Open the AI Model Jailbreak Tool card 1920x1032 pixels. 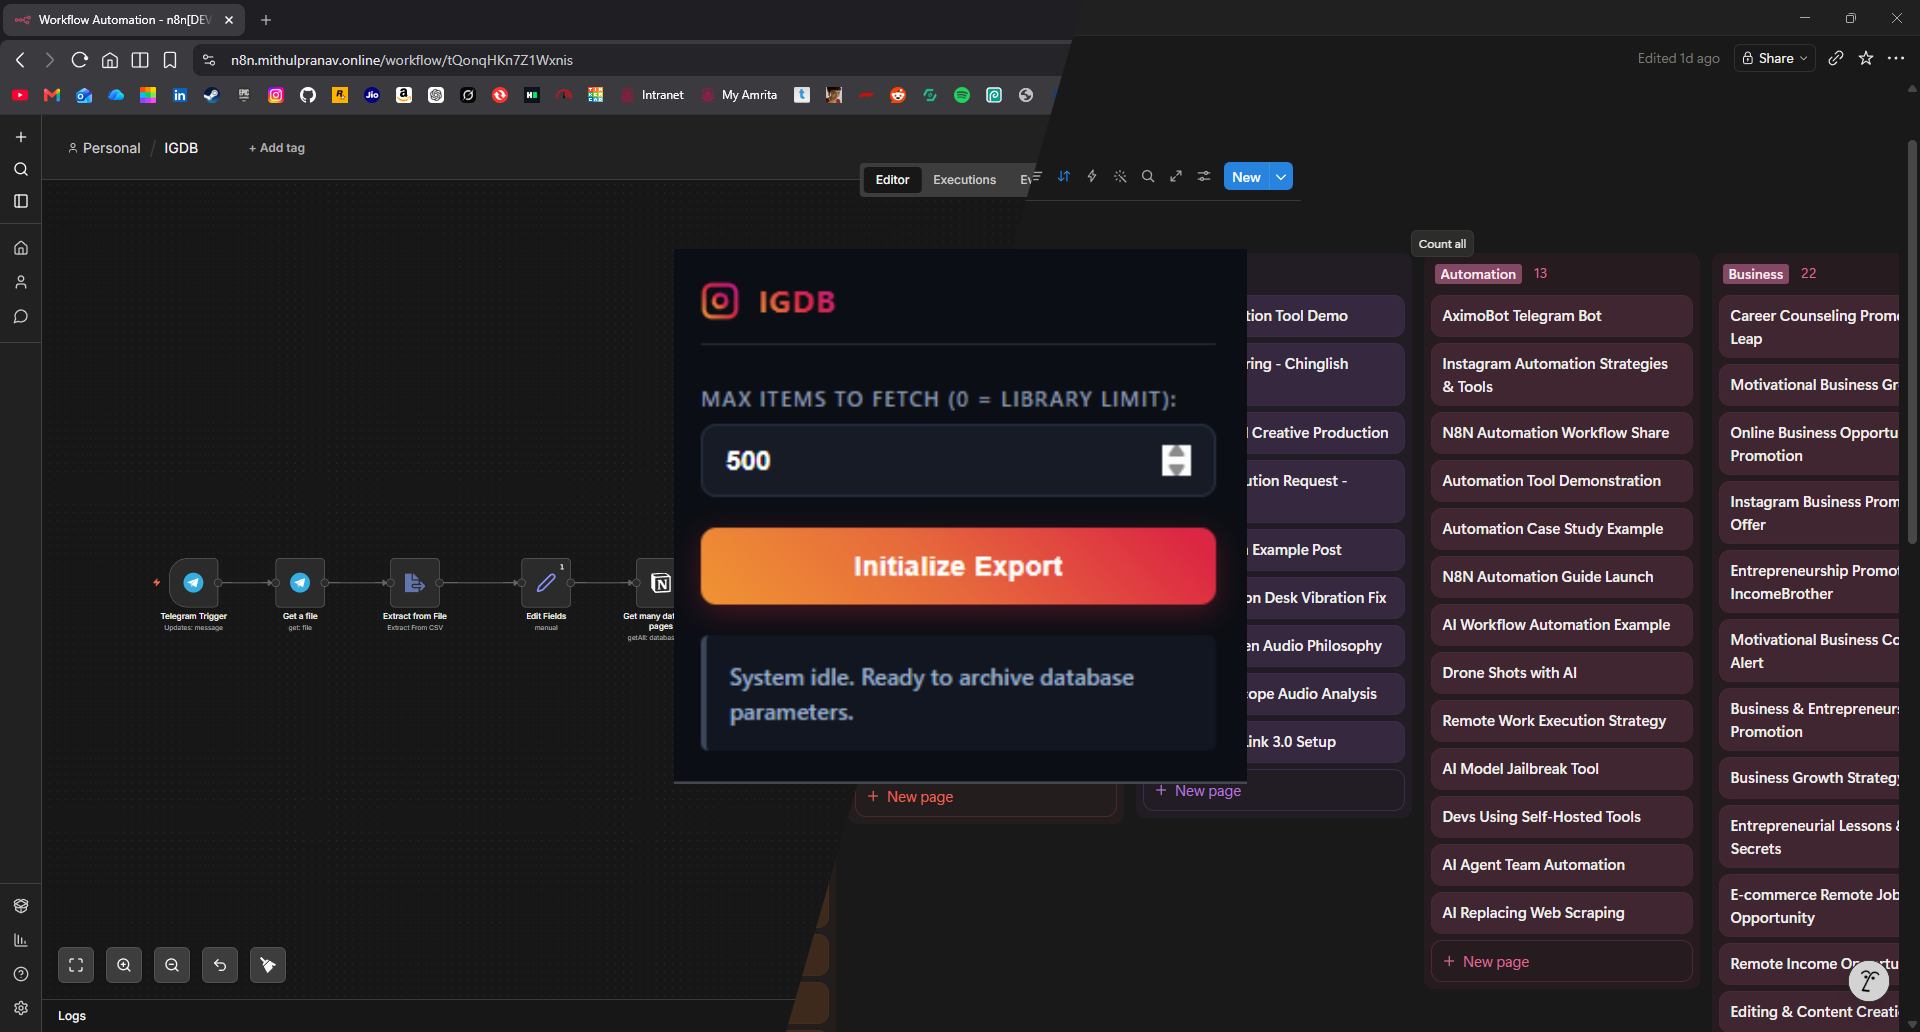tap(1562, 769)
